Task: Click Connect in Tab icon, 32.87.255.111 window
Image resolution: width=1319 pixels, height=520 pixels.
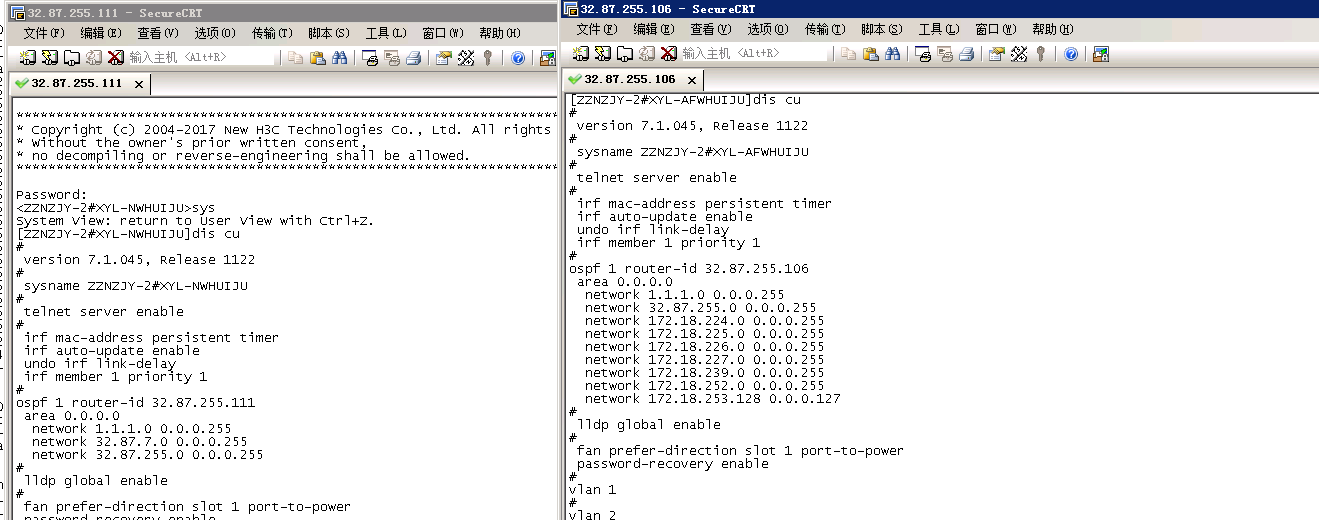Action: click(x=72, y=58)
